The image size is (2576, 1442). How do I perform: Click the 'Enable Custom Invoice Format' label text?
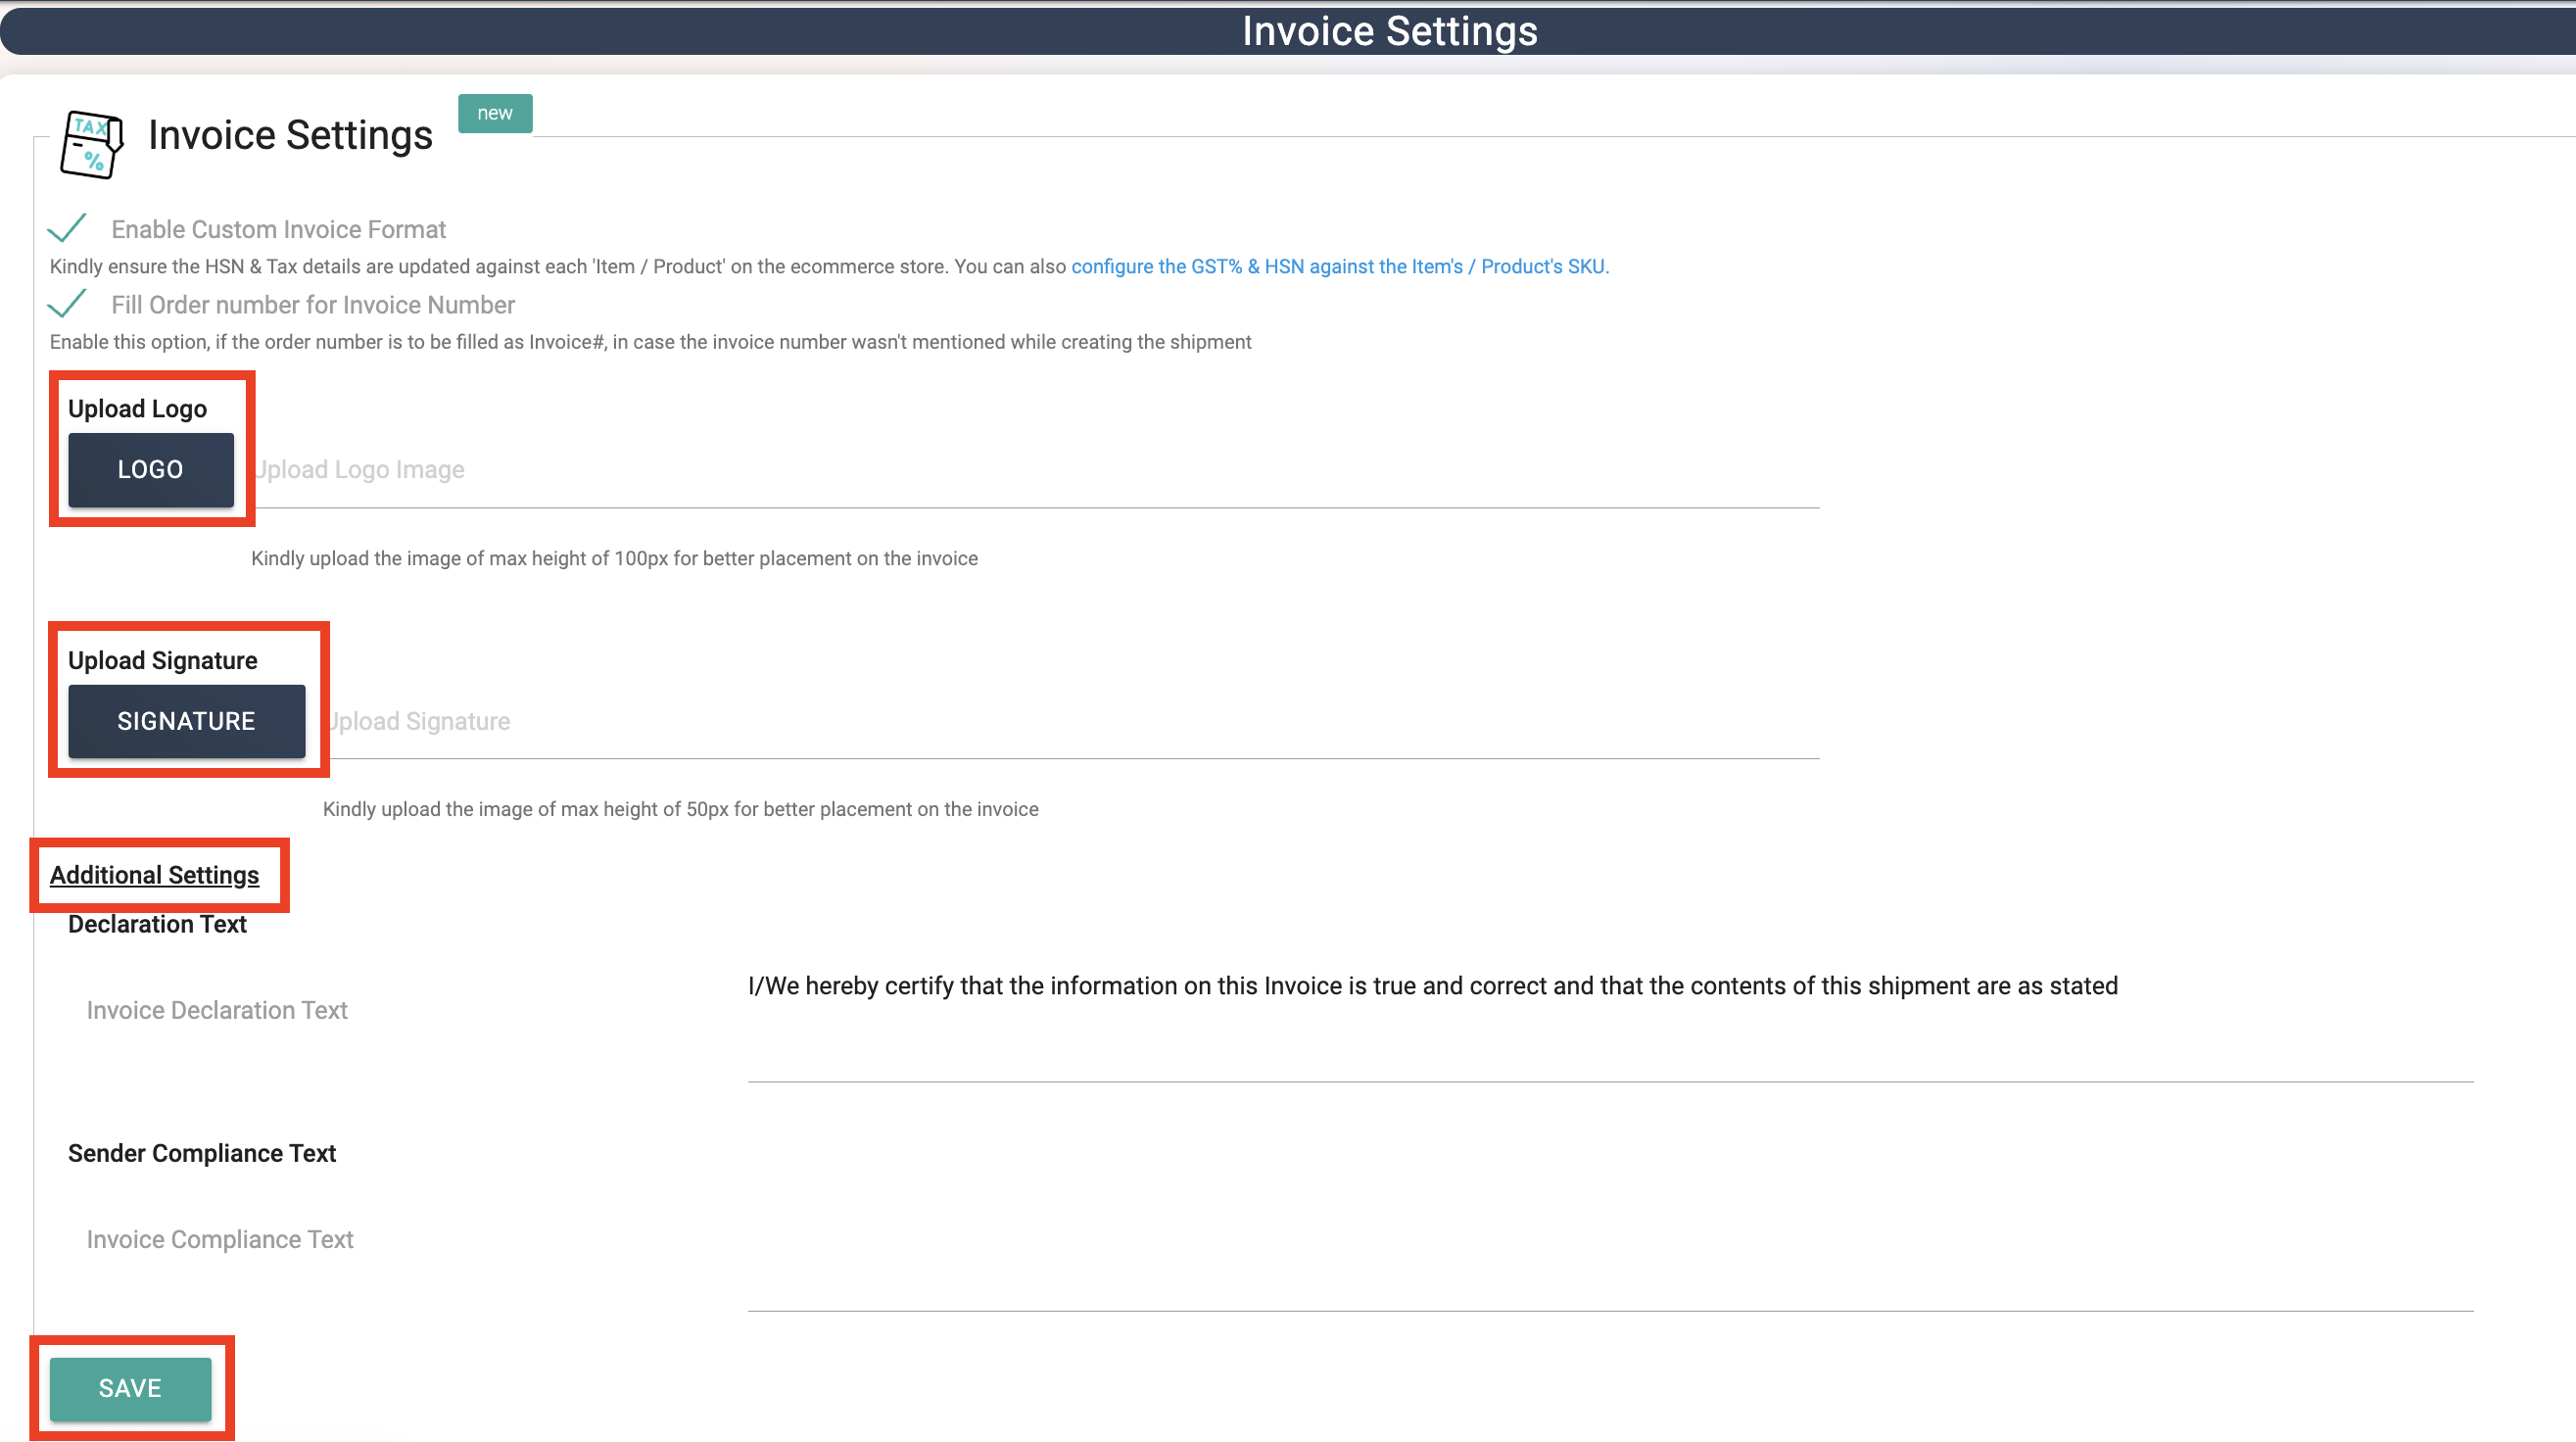click(279, 229)
